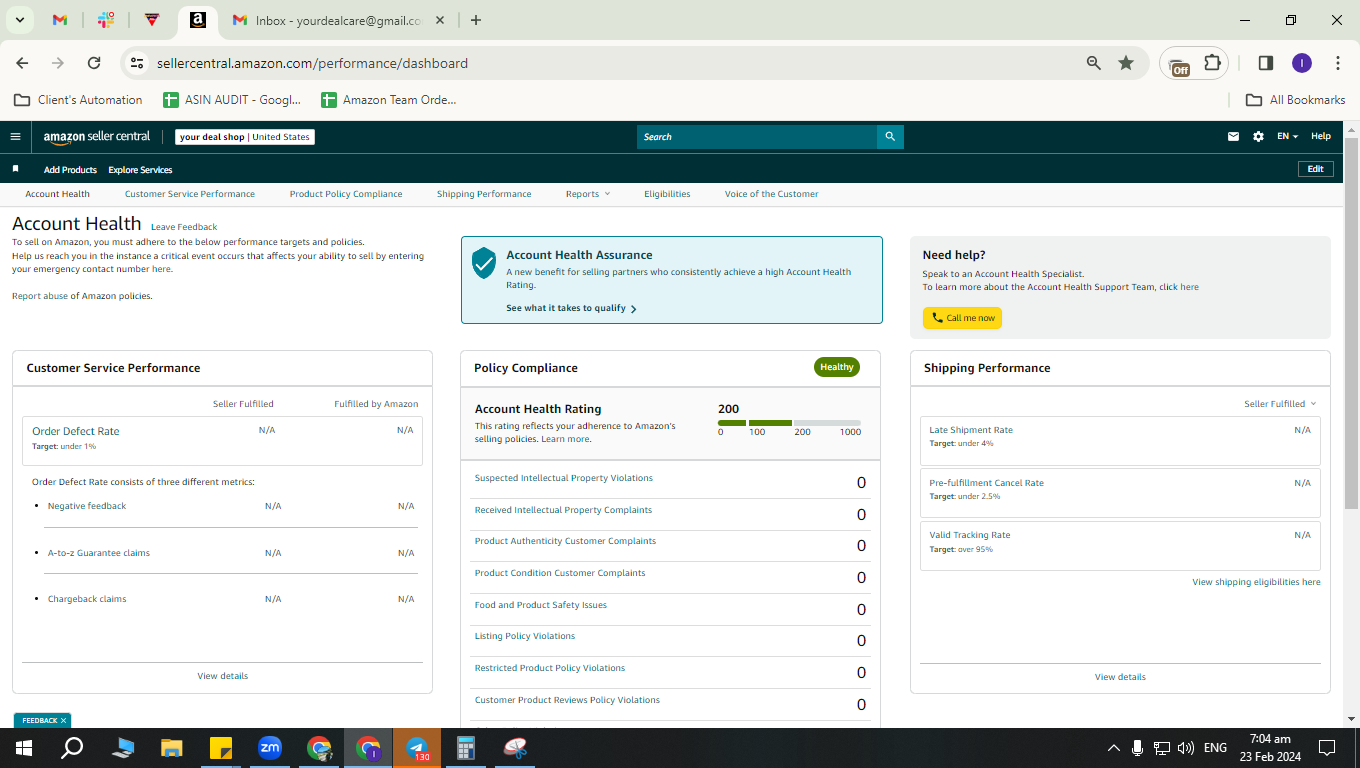Click the bookmark flag icon beside Add Products
1360x768 pixels.
pyautogui.click(x=15, y=169)
